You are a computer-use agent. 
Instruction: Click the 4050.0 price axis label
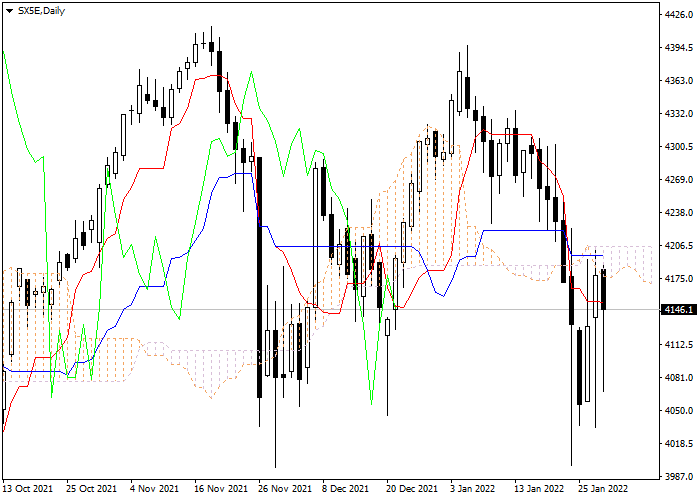click(679, 411)
